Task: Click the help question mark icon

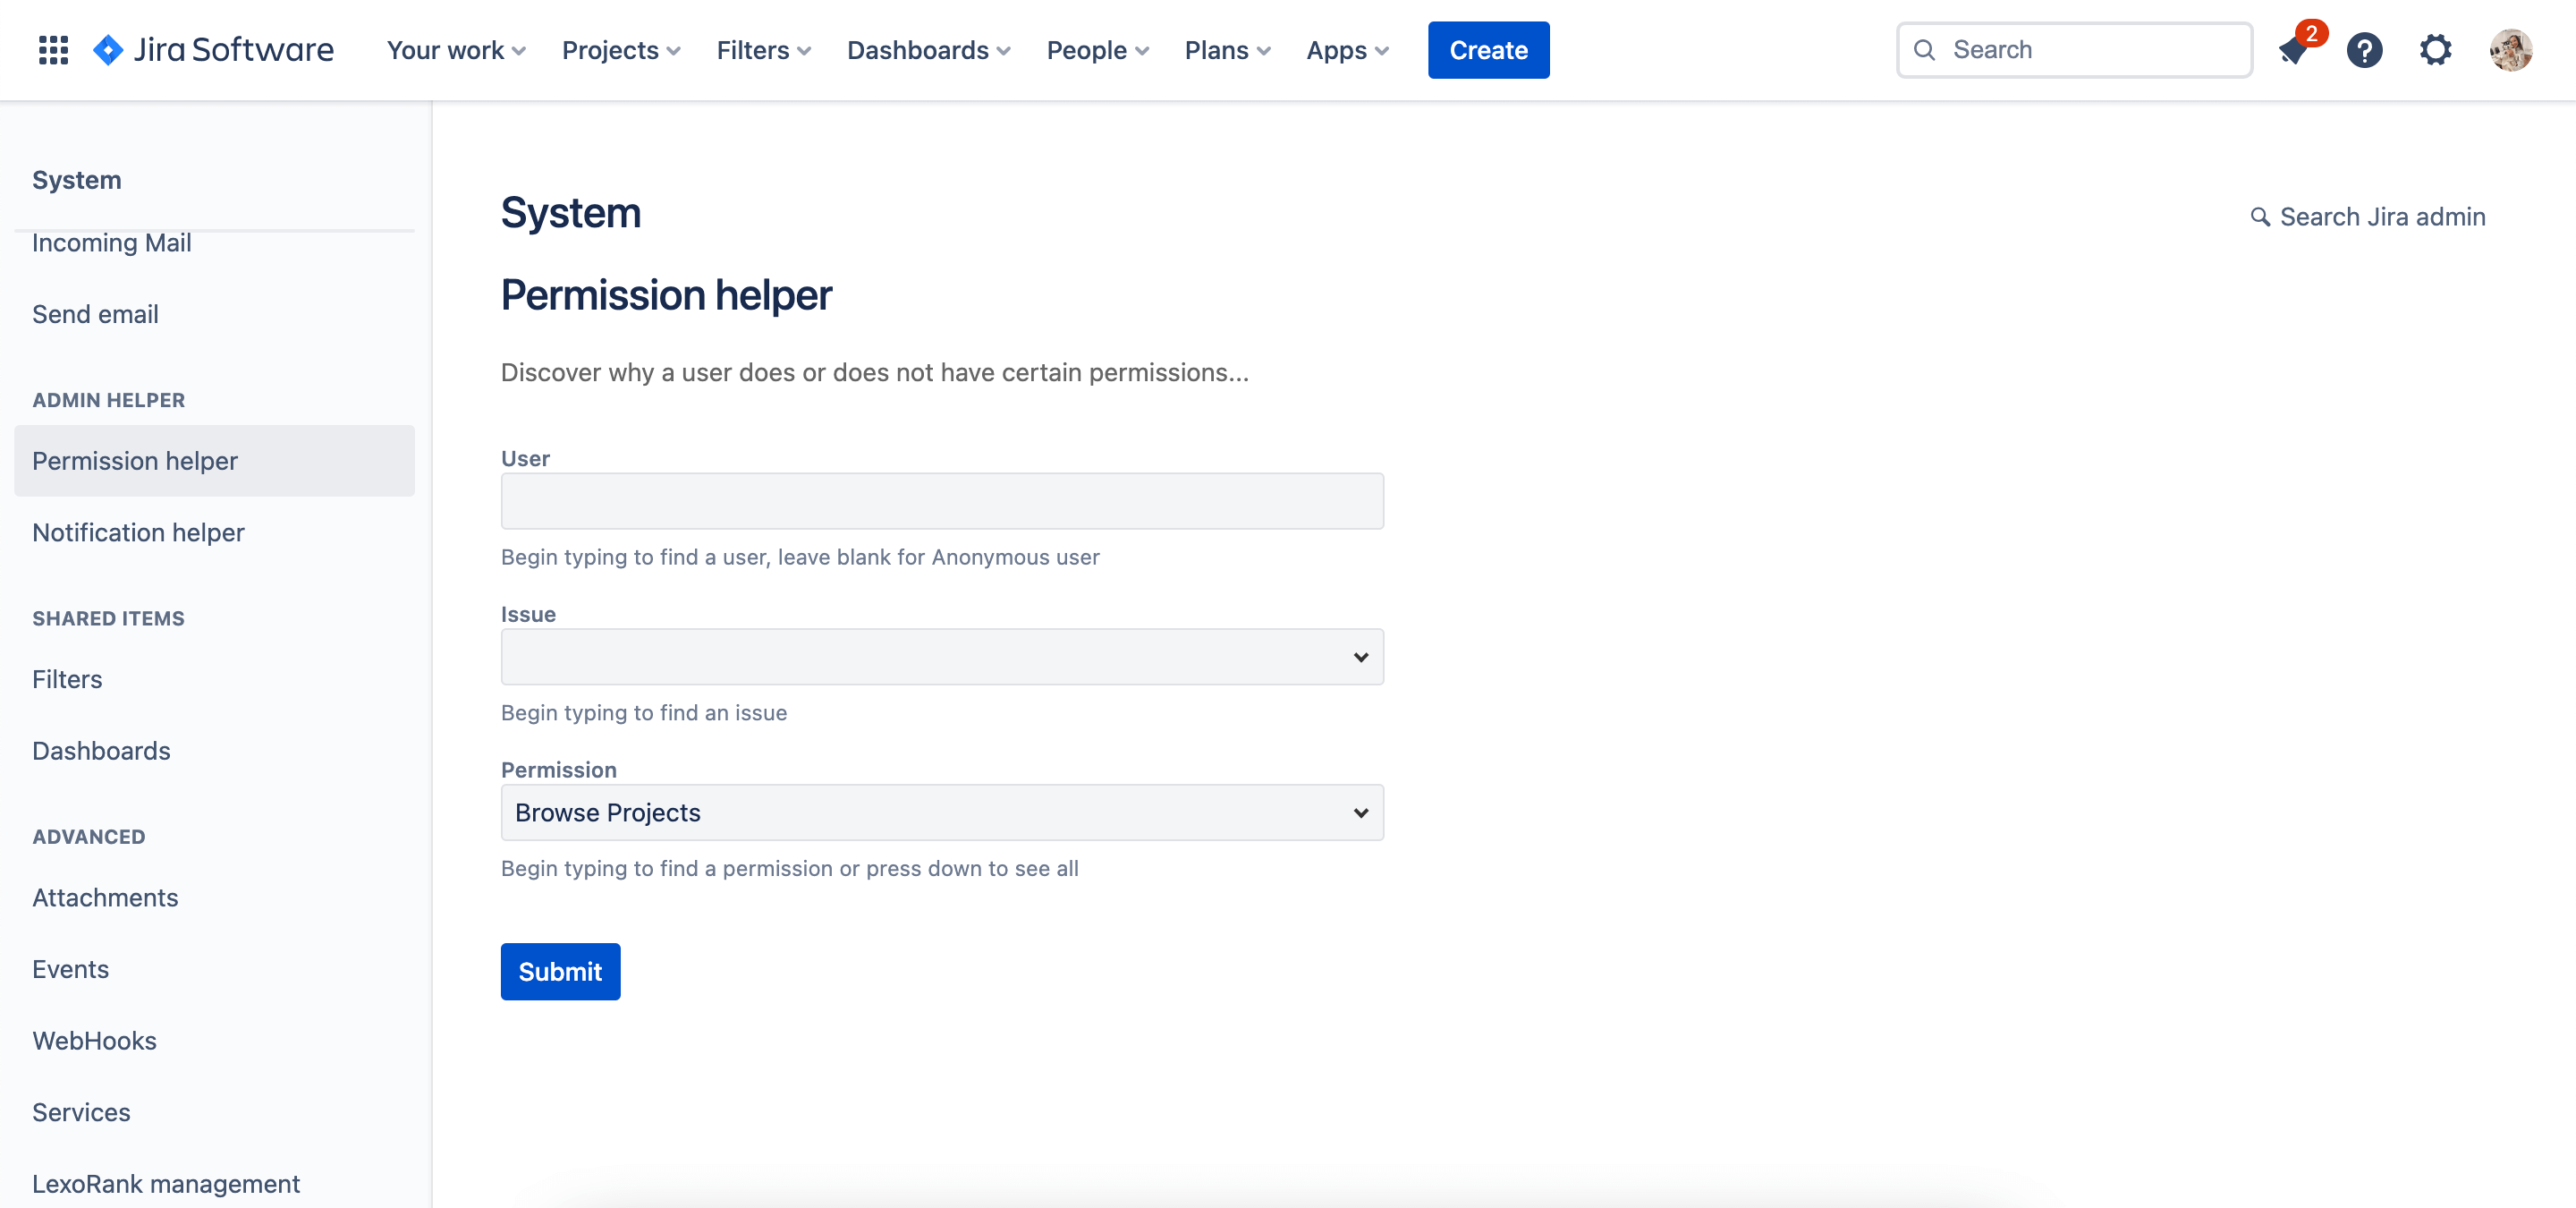Action: [x=2366, y=49]
